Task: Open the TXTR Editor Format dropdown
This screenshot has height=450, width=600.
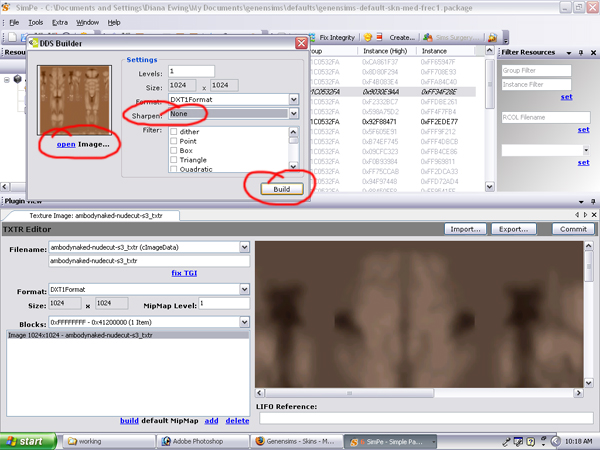Action: [245, 289]
